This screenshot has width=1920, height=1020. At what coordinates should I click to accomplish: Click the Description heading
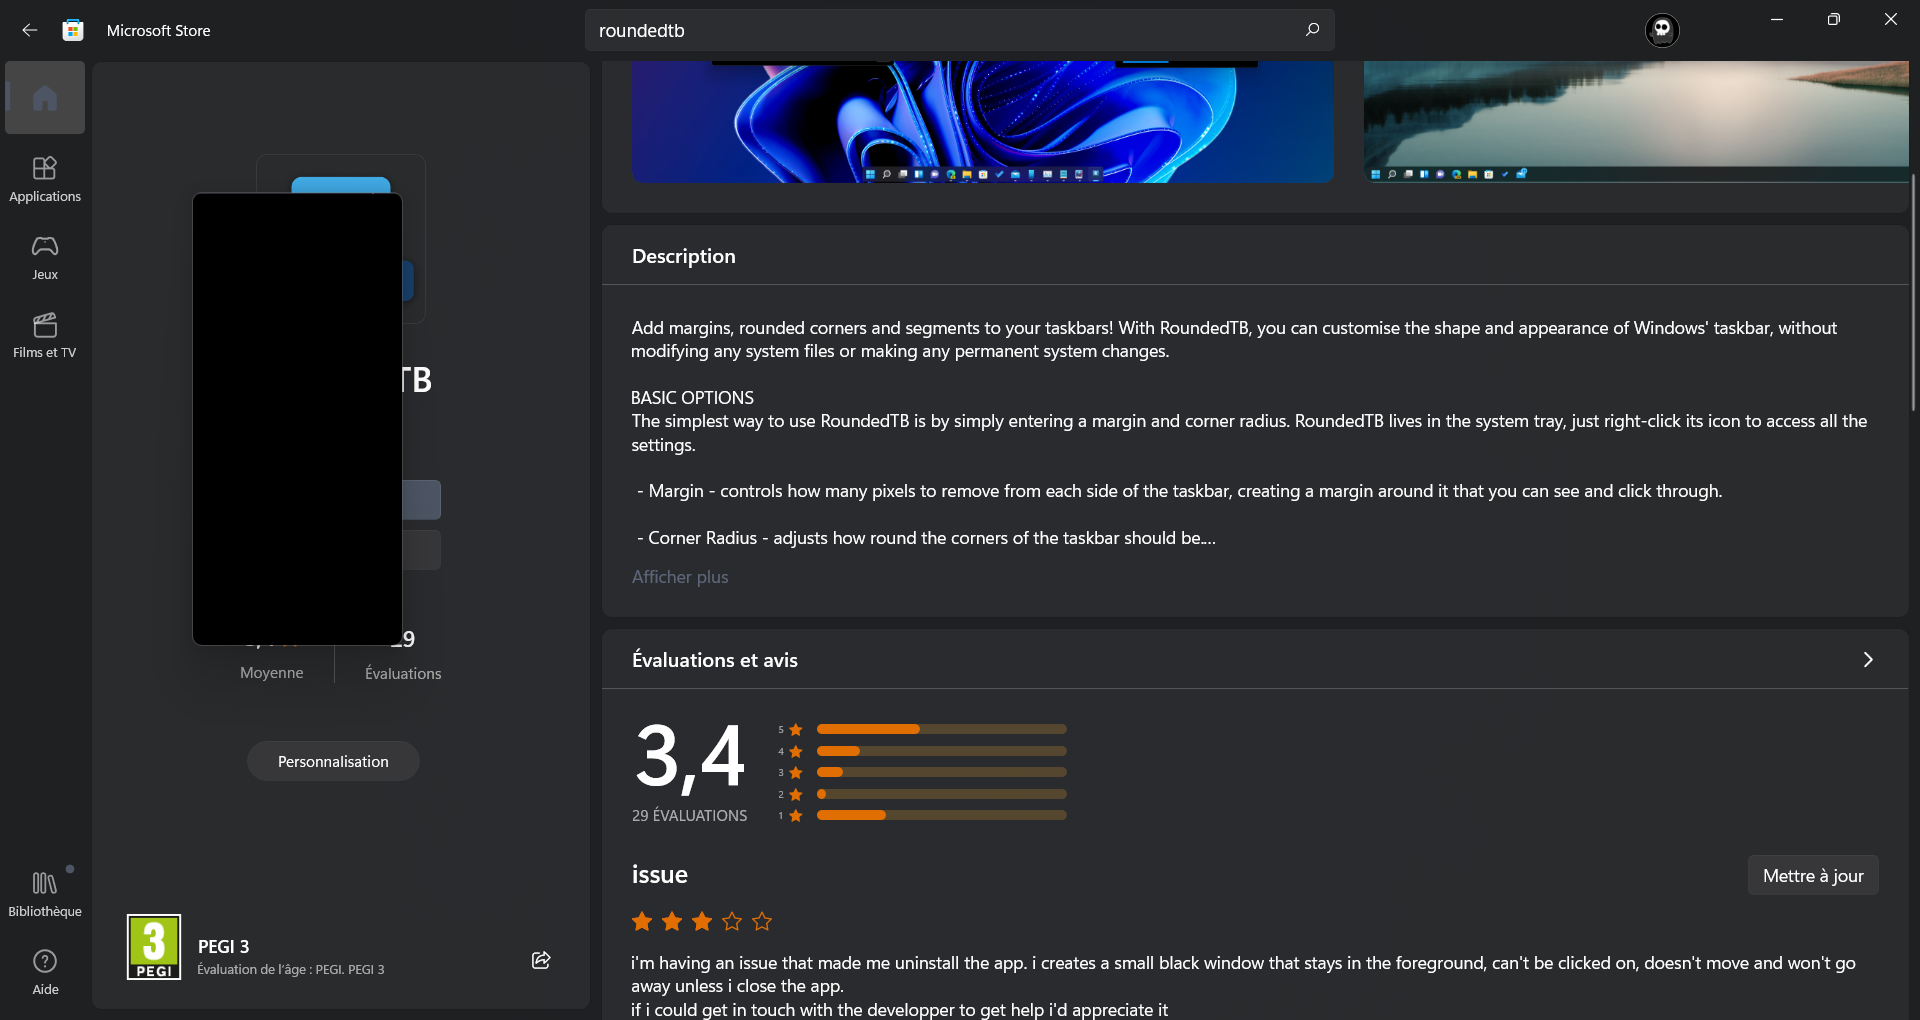[x=684, y=256]
